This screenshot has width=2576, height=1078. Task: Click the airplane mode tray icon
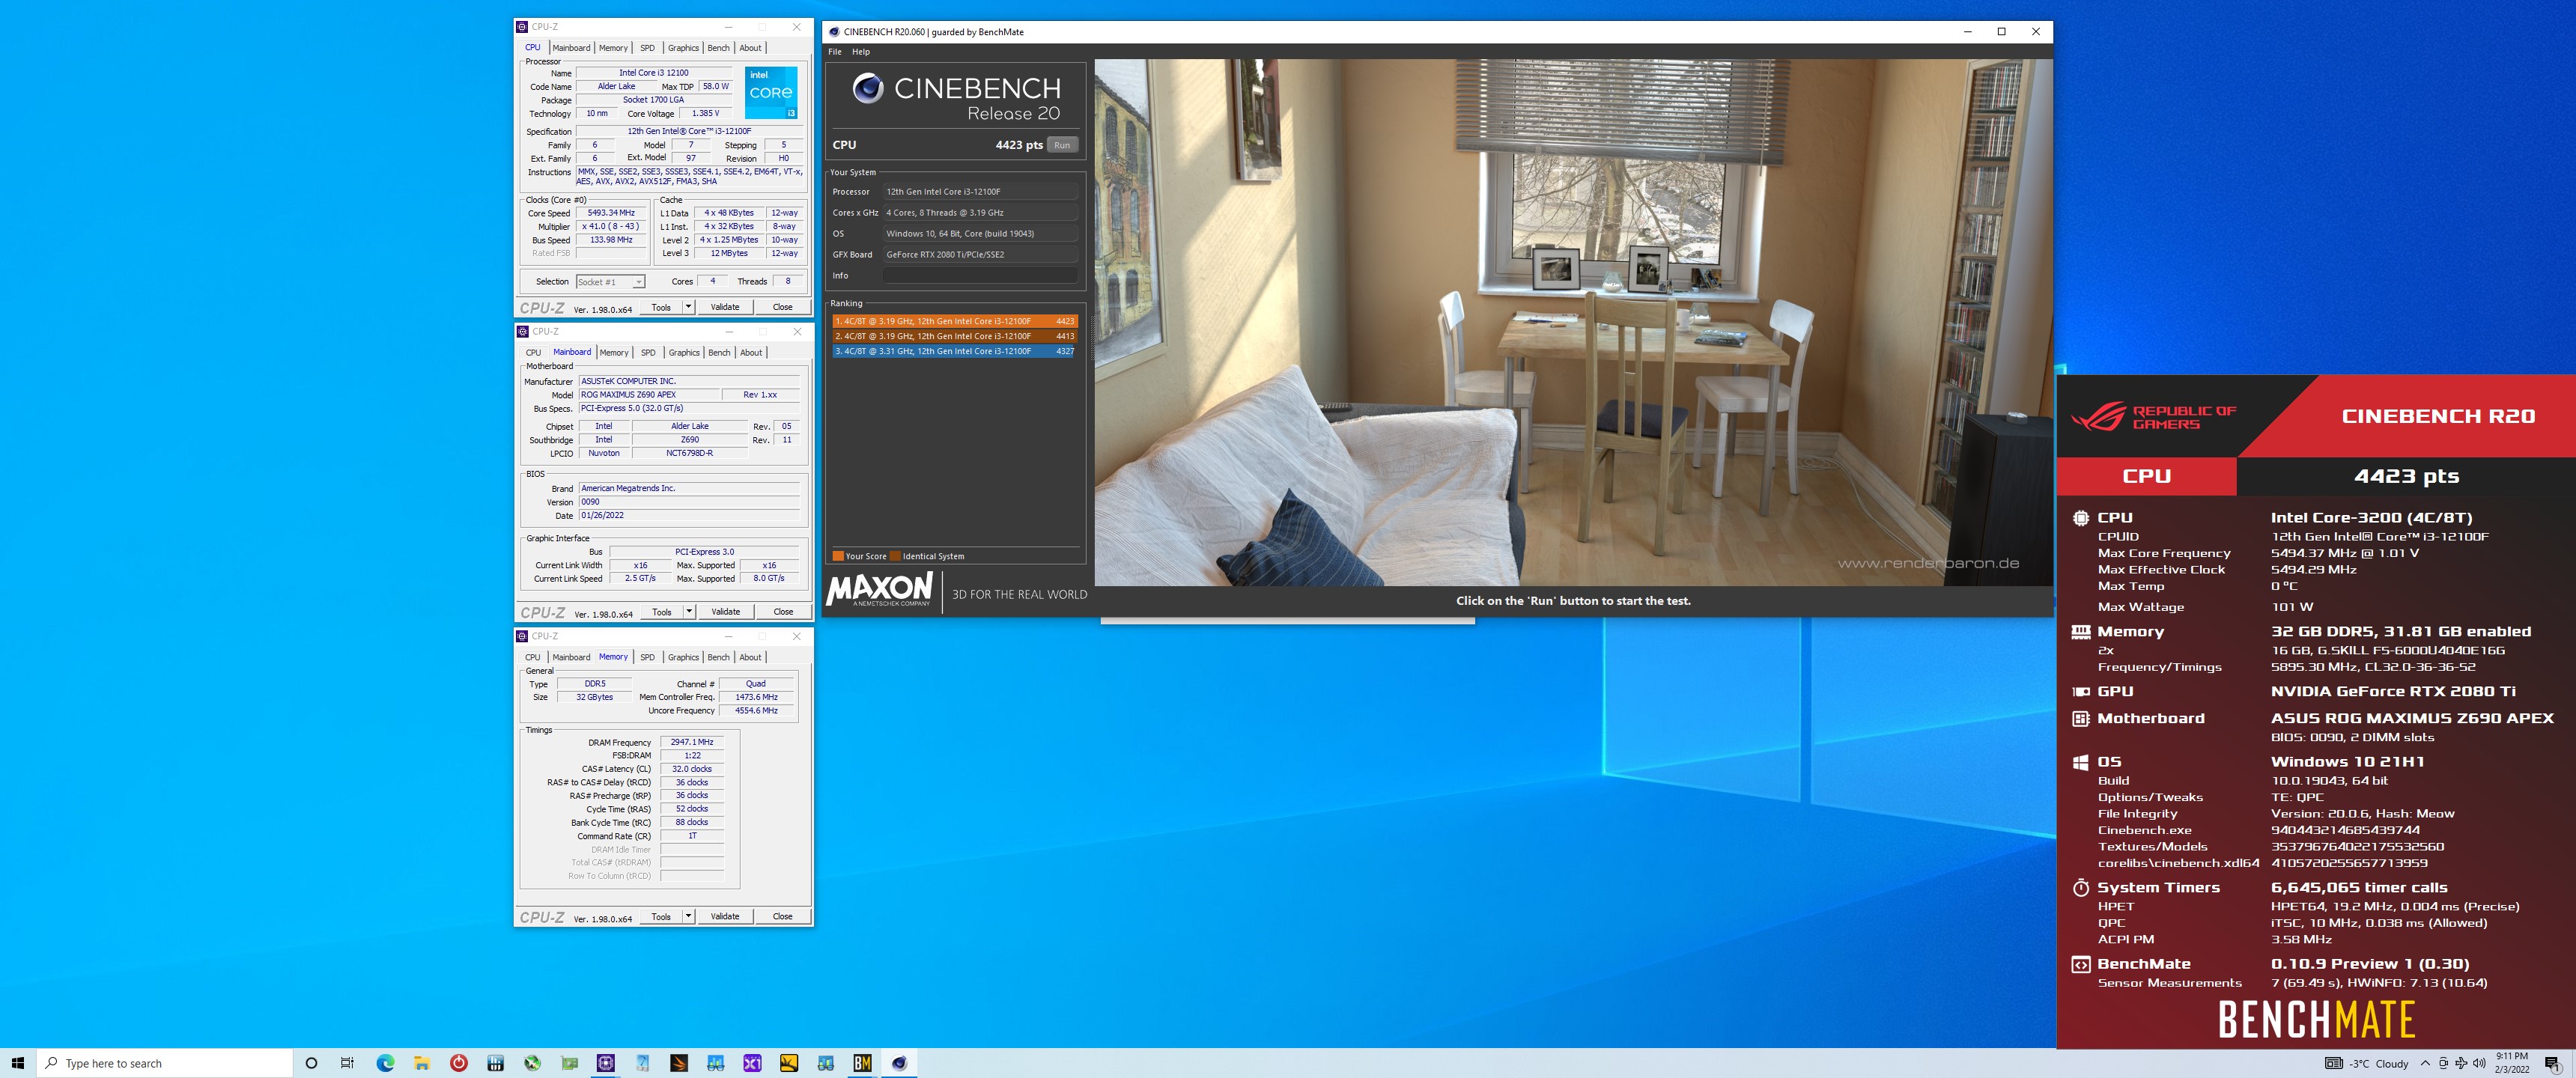tap(2461, 1063)
